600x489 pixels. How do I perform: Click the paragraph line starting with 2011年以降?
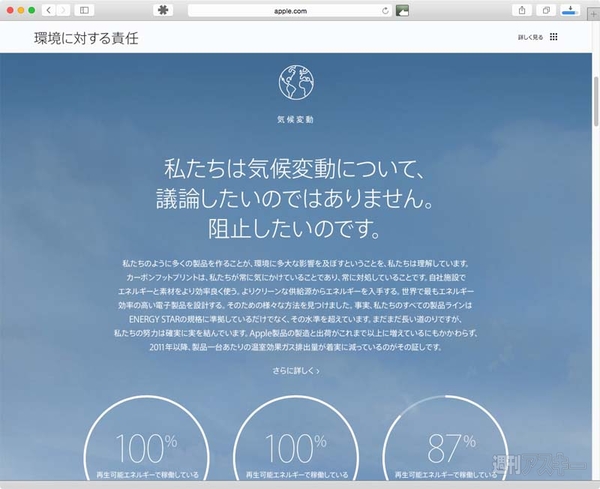point(295,347)
